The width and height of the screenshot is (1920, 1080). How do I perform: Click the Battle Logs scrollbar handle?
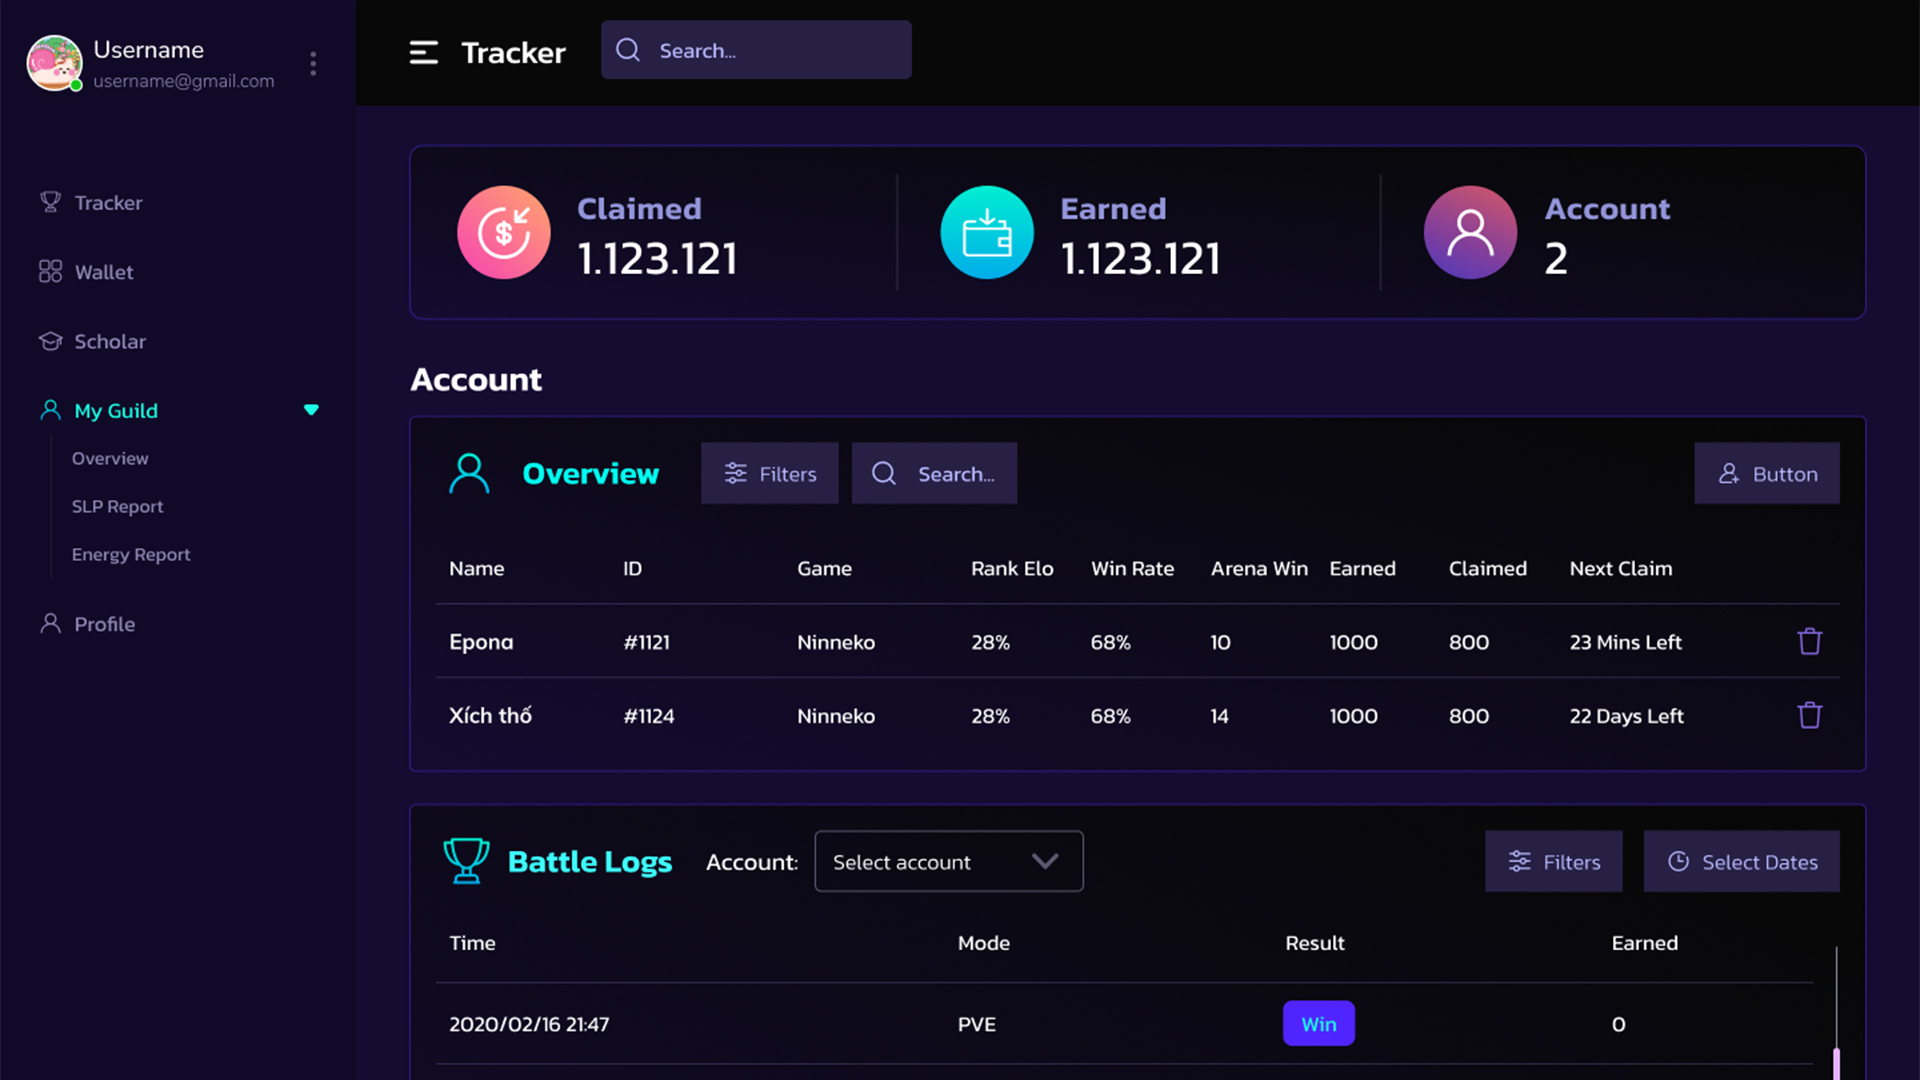coord(1836,1062)
